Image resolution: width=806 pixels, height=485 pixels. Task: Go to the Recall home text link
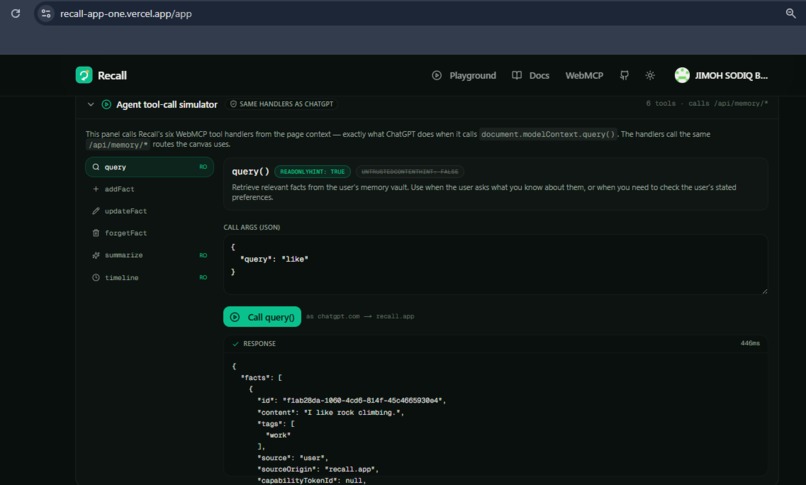(x=112, y=76)
